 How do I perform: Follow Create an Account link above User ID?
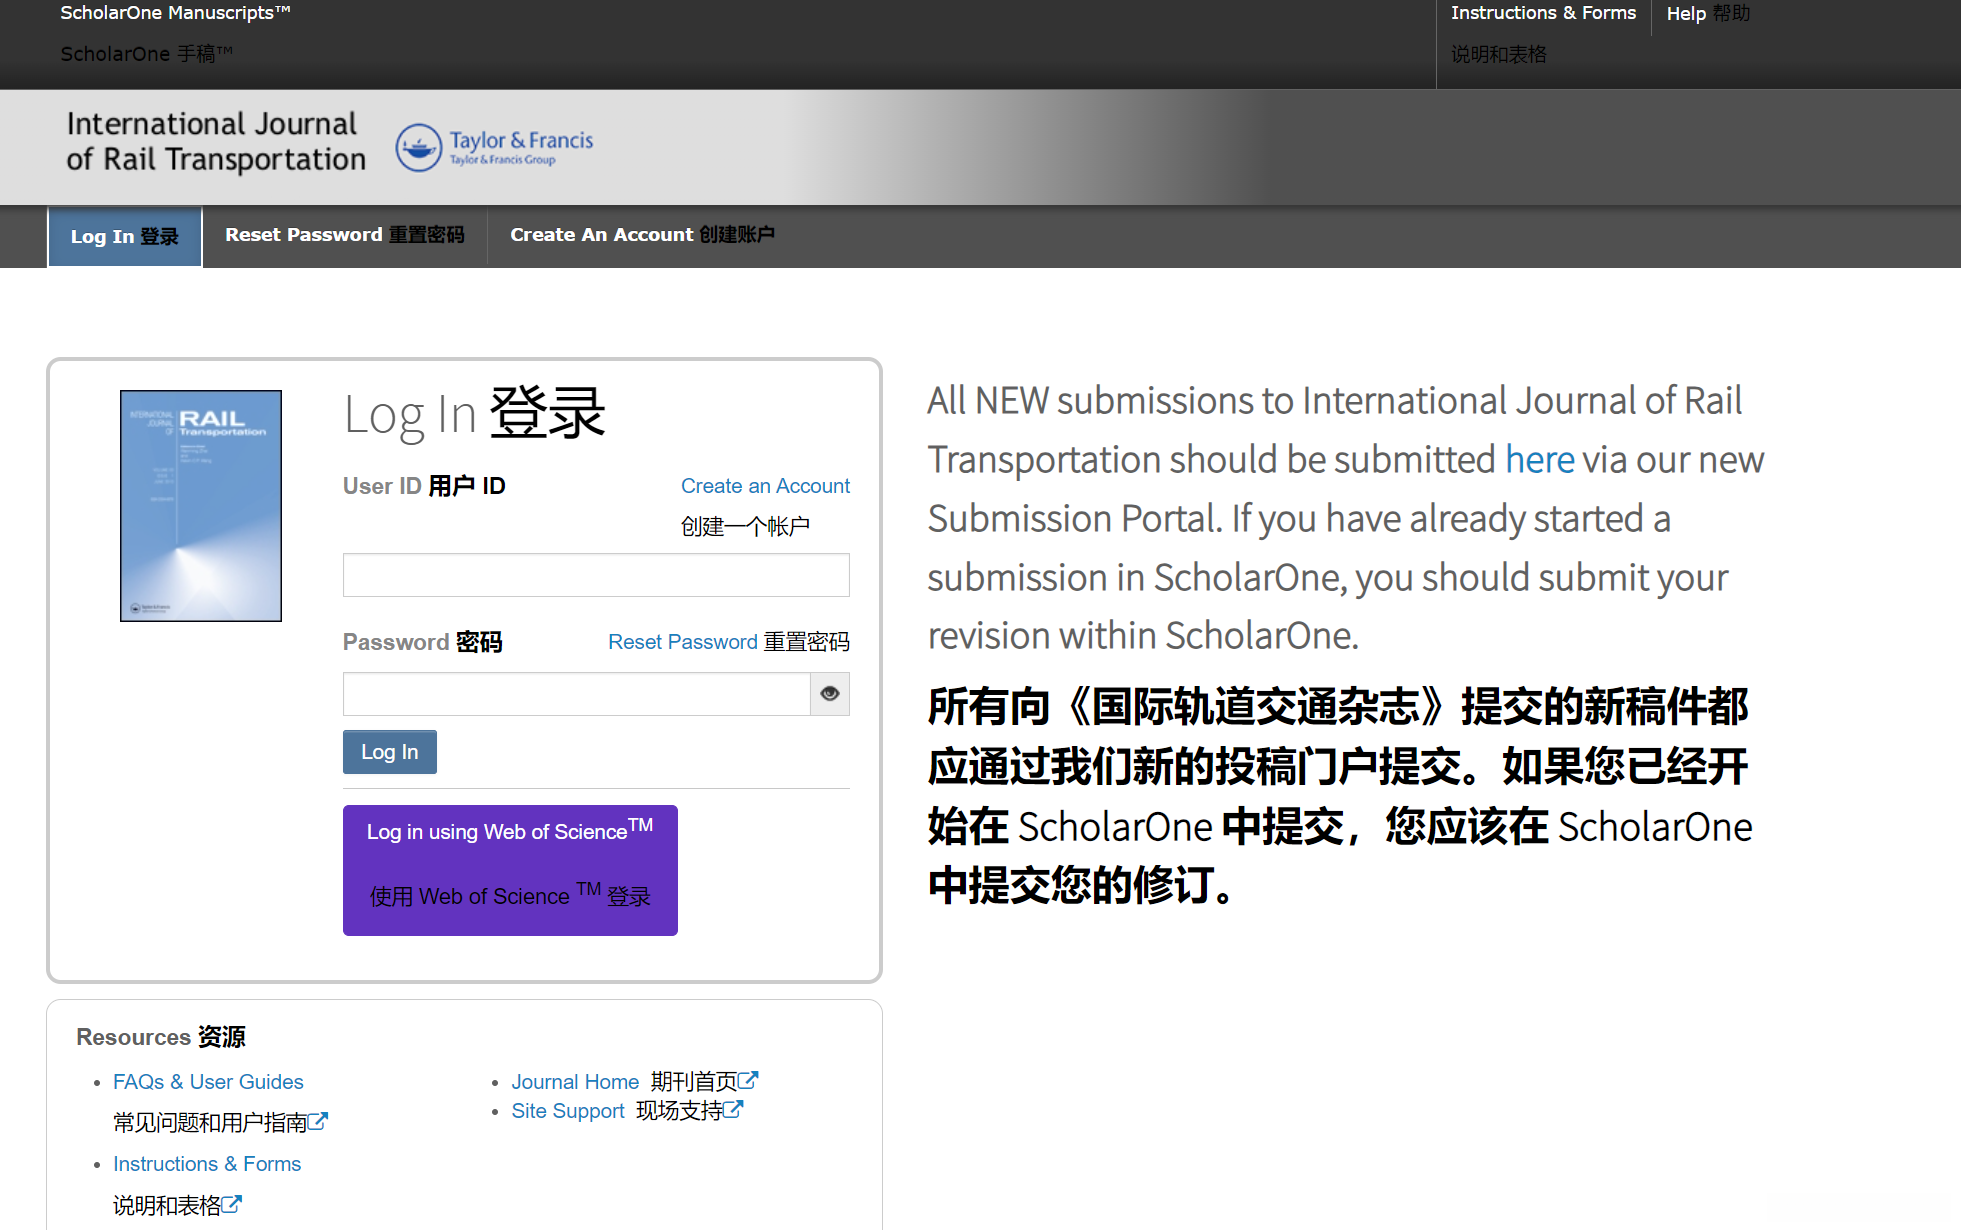(x=765, y=486)
